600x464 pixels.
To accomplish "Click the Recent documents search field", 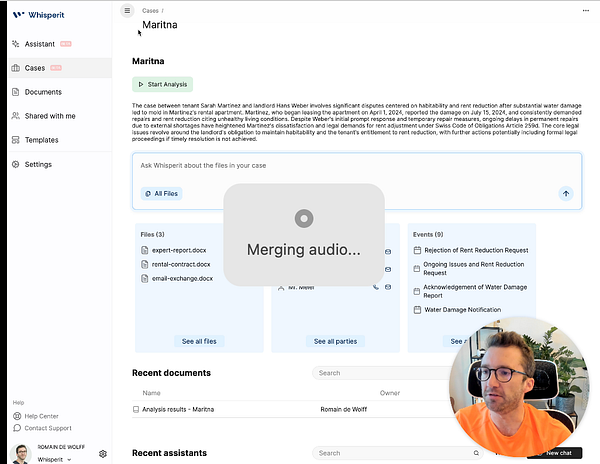I will (x=383, y=373).
